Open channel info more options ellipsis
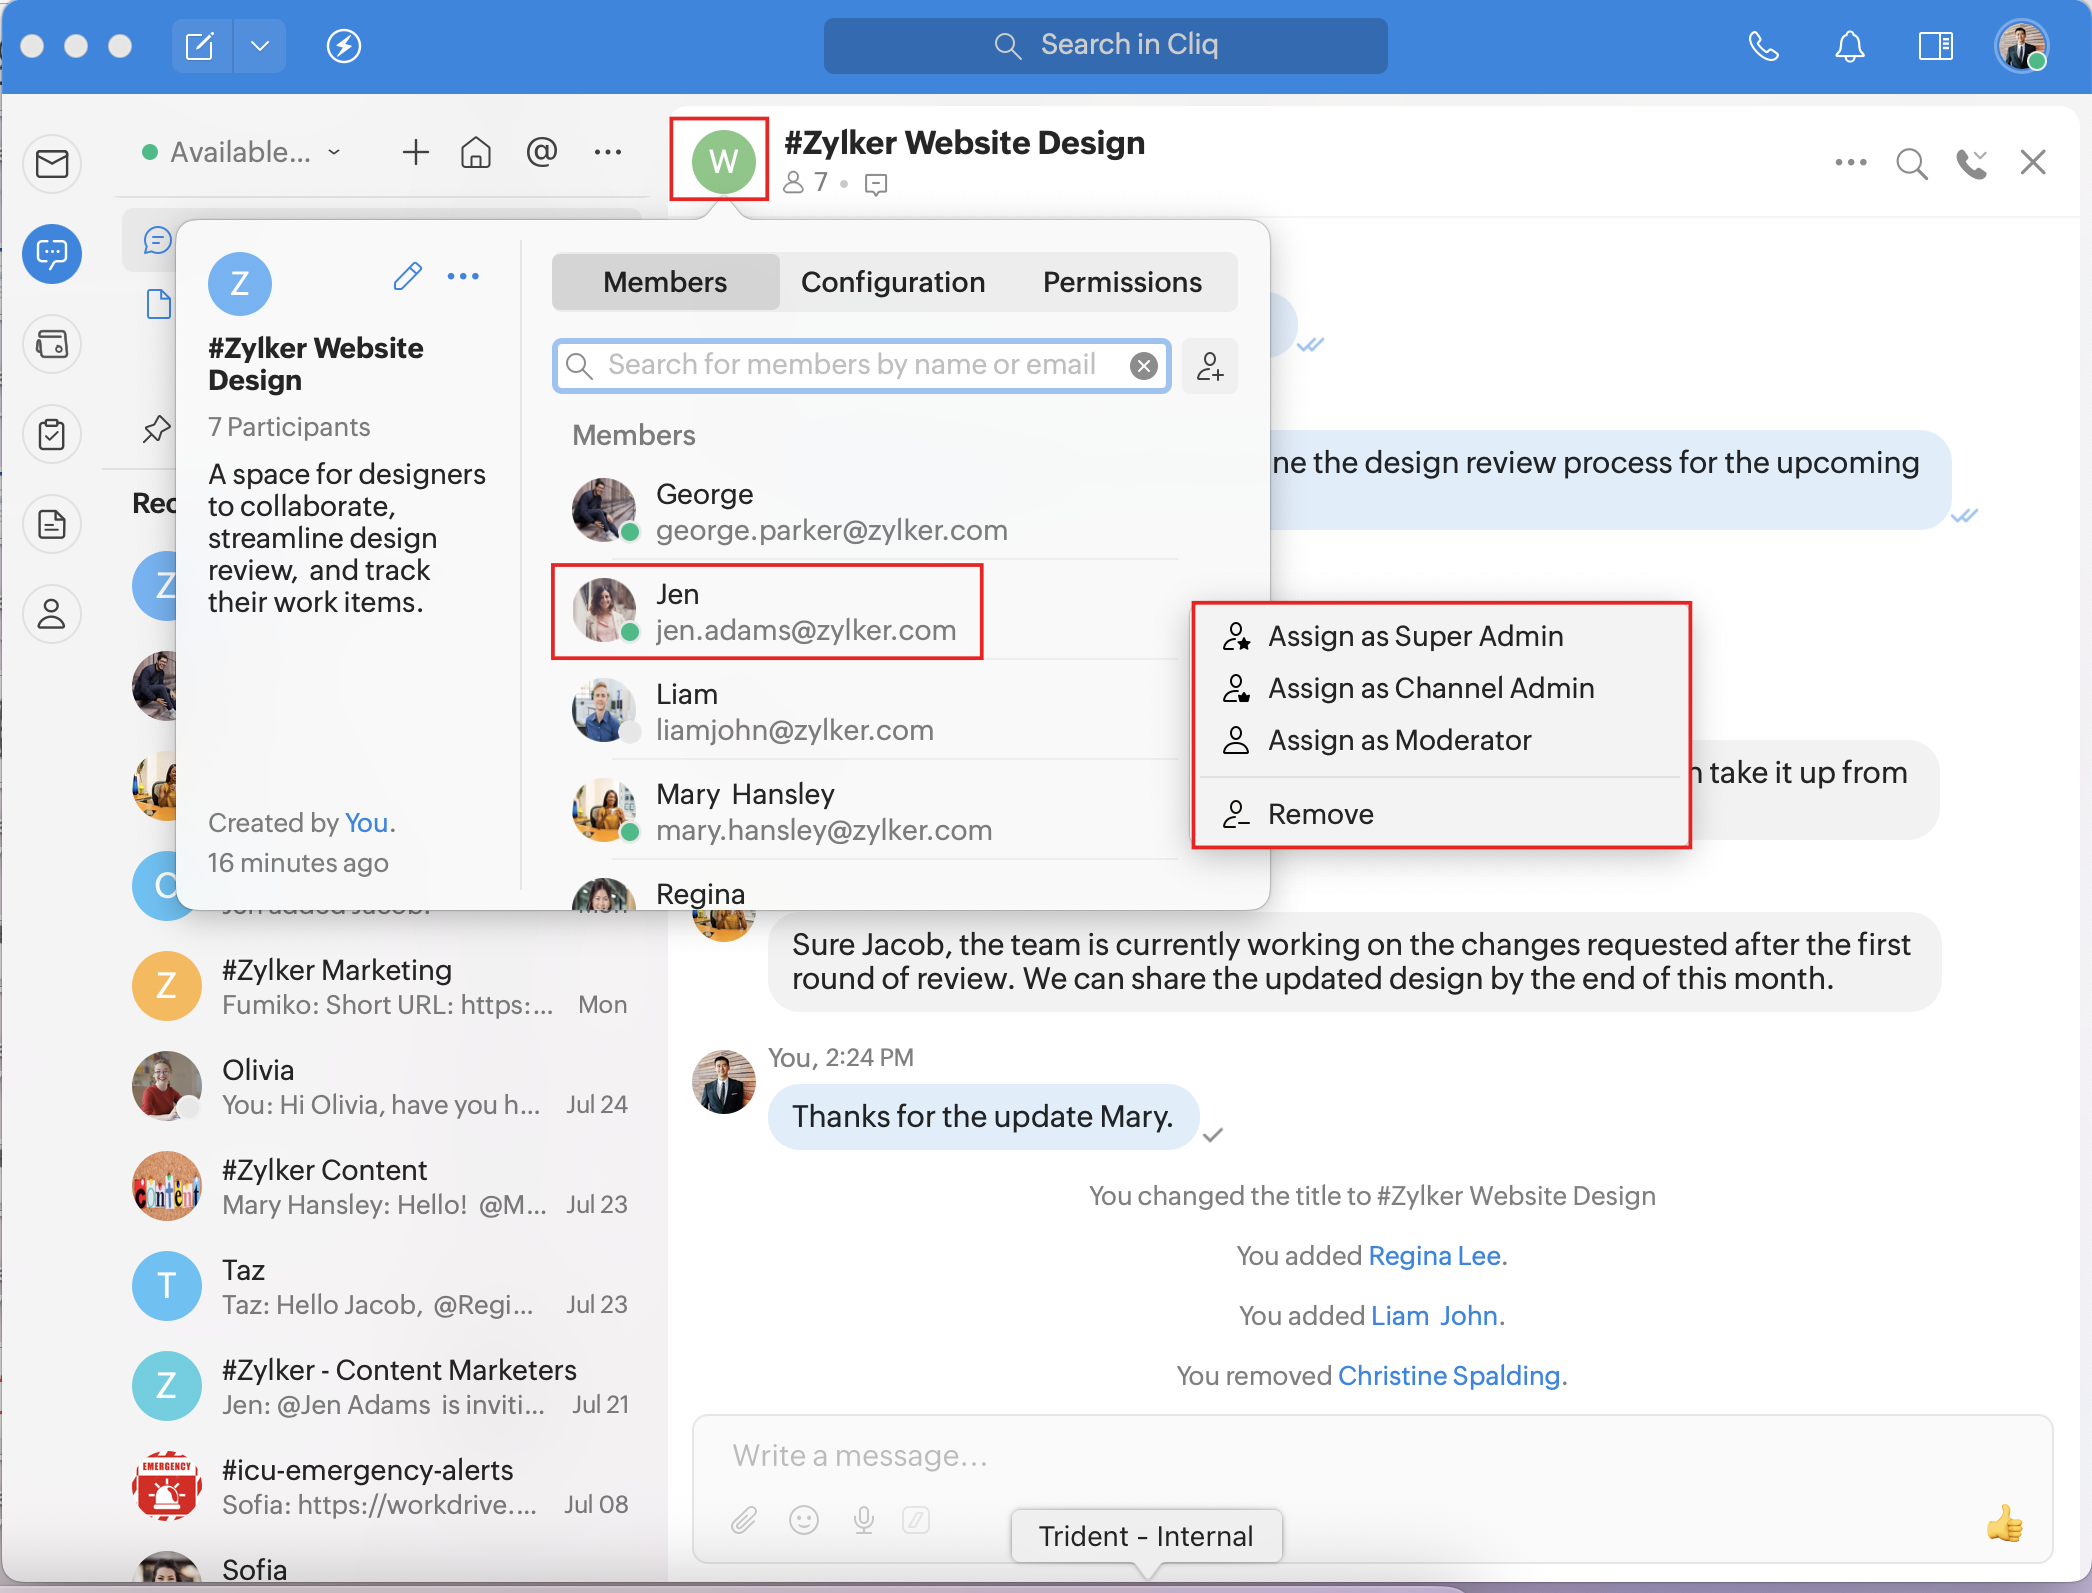The image size is (2092, 1593). click(463, 276)
